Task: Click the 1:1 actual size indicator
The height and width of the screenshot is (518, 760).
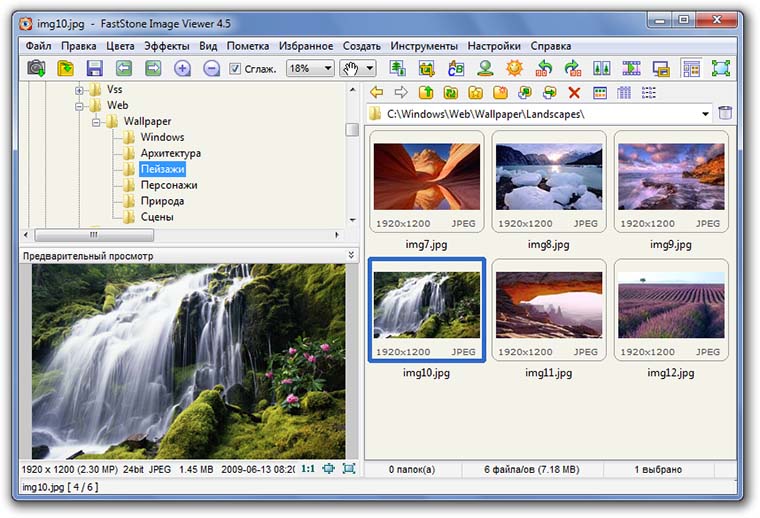Action: (308, 468)
